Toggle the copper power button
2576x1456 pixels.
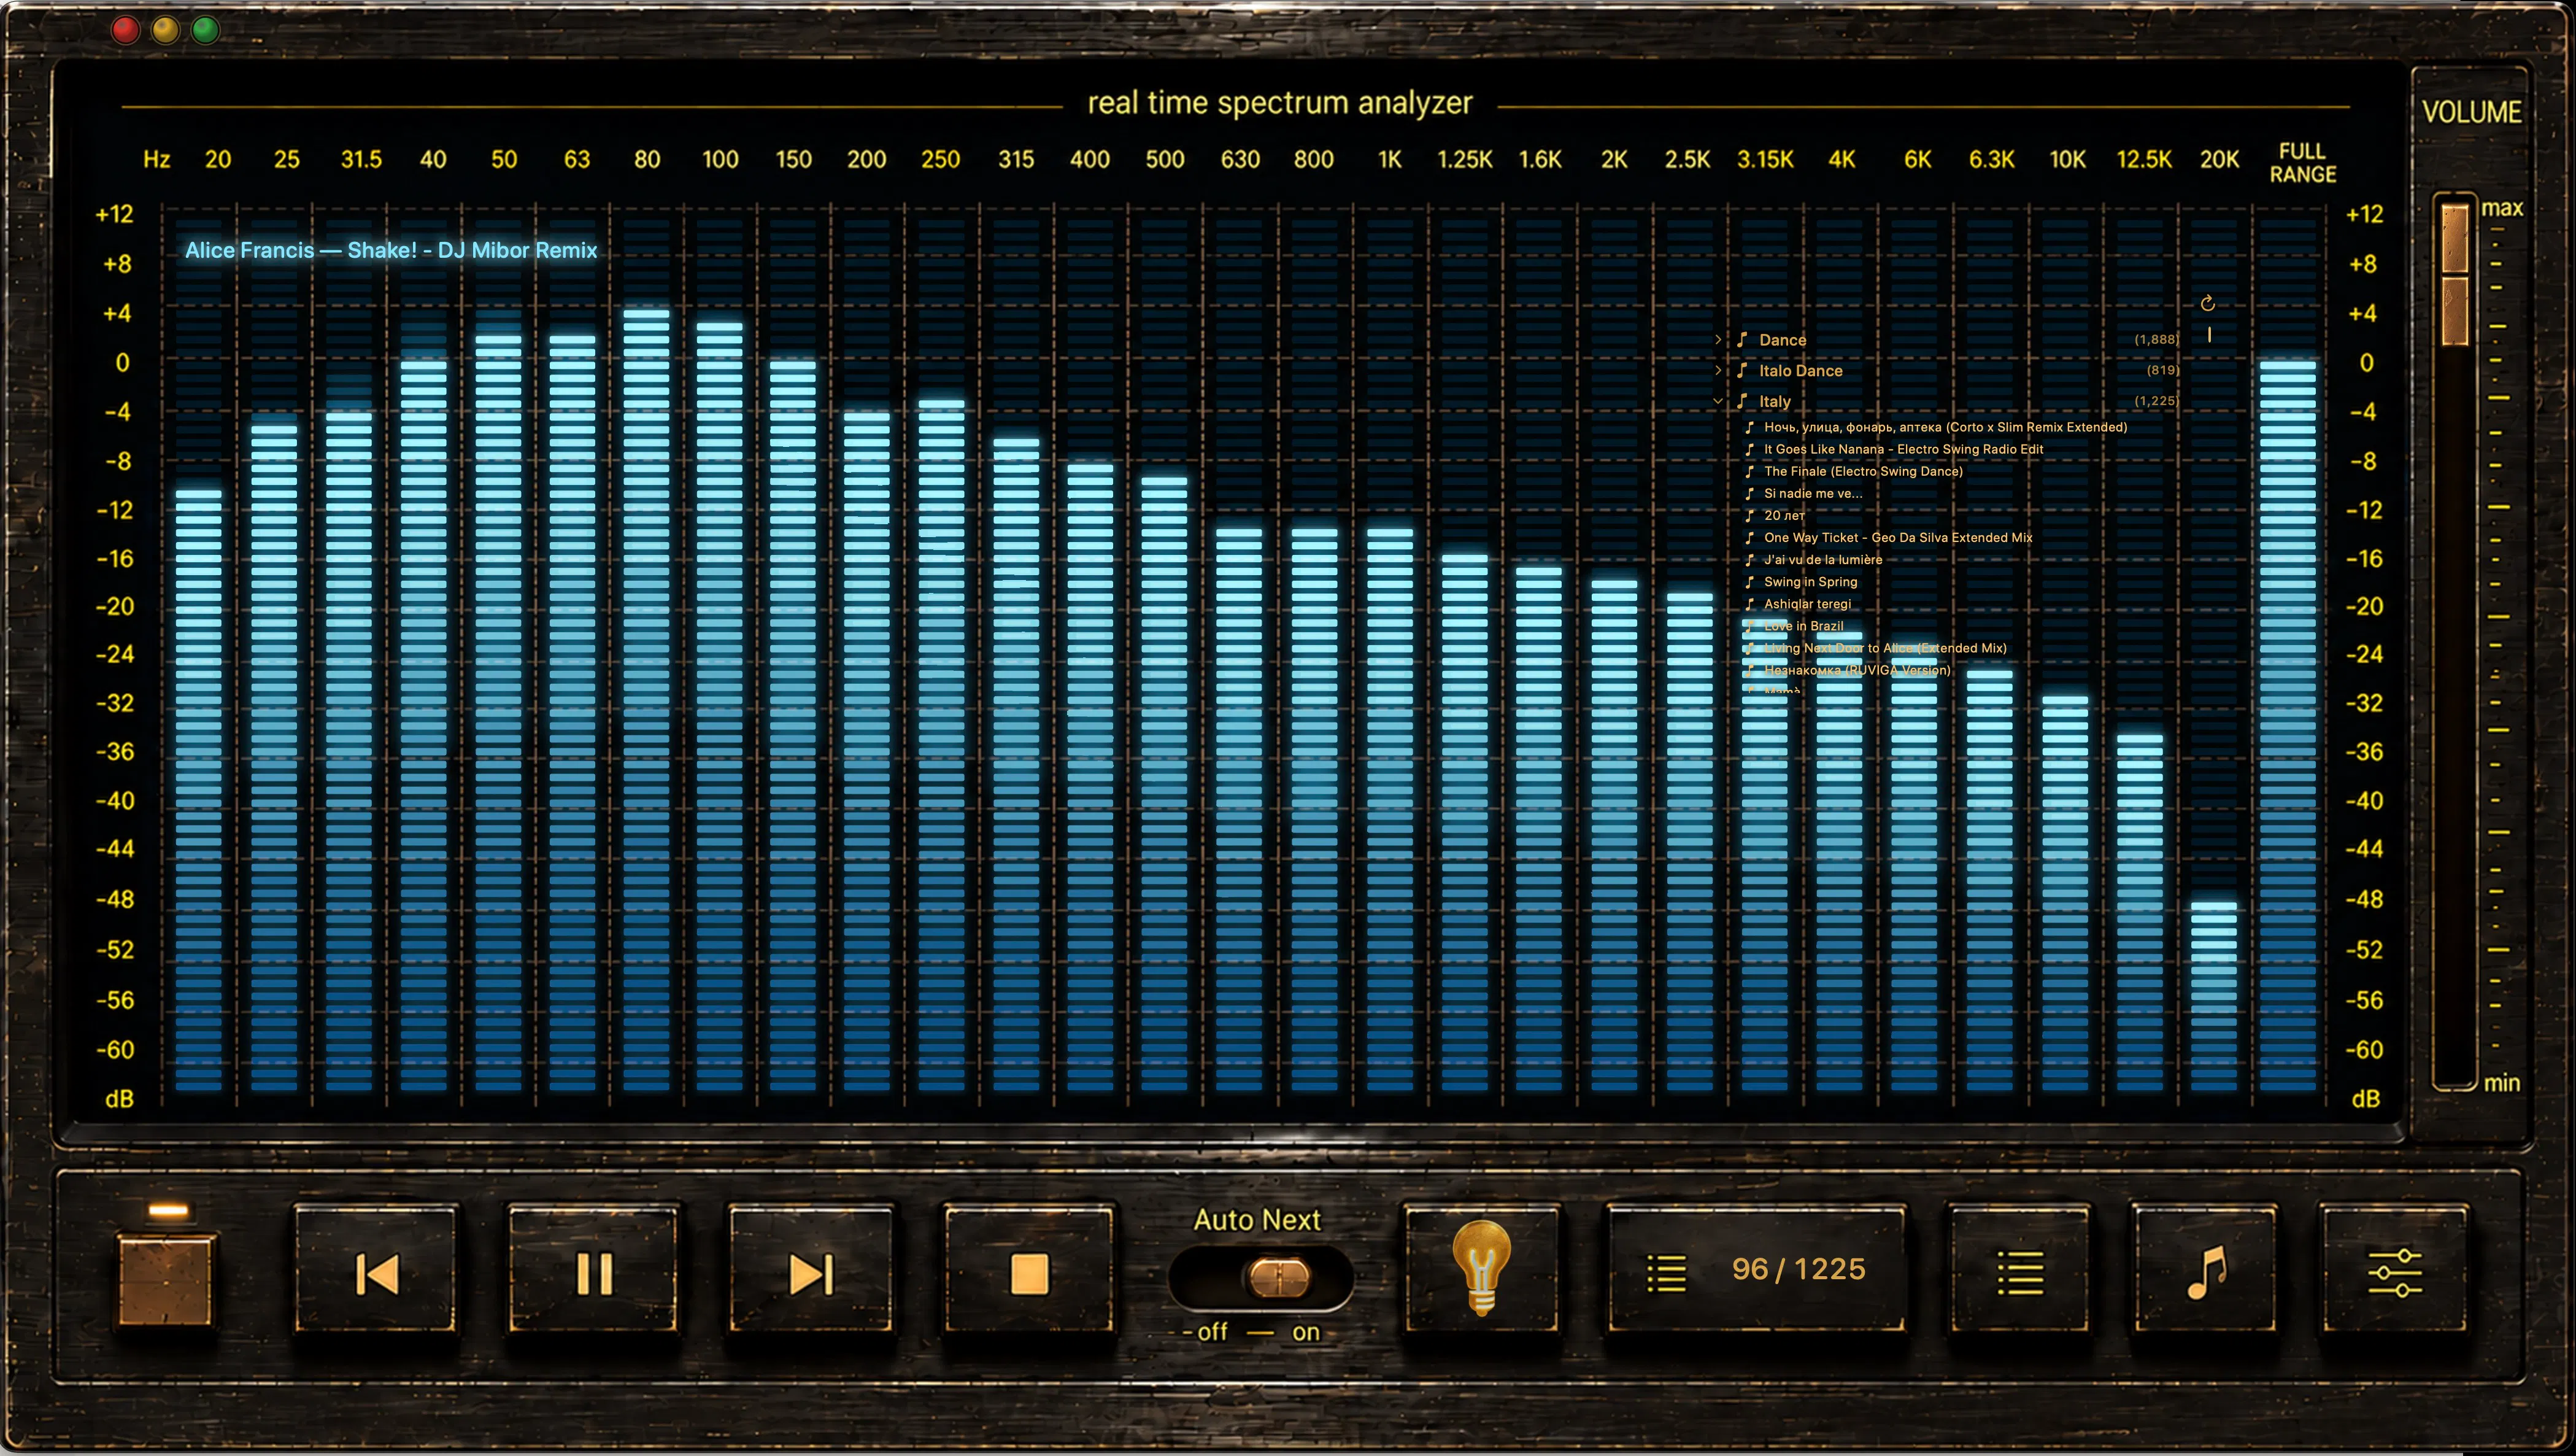click(x=167, y=1281)
